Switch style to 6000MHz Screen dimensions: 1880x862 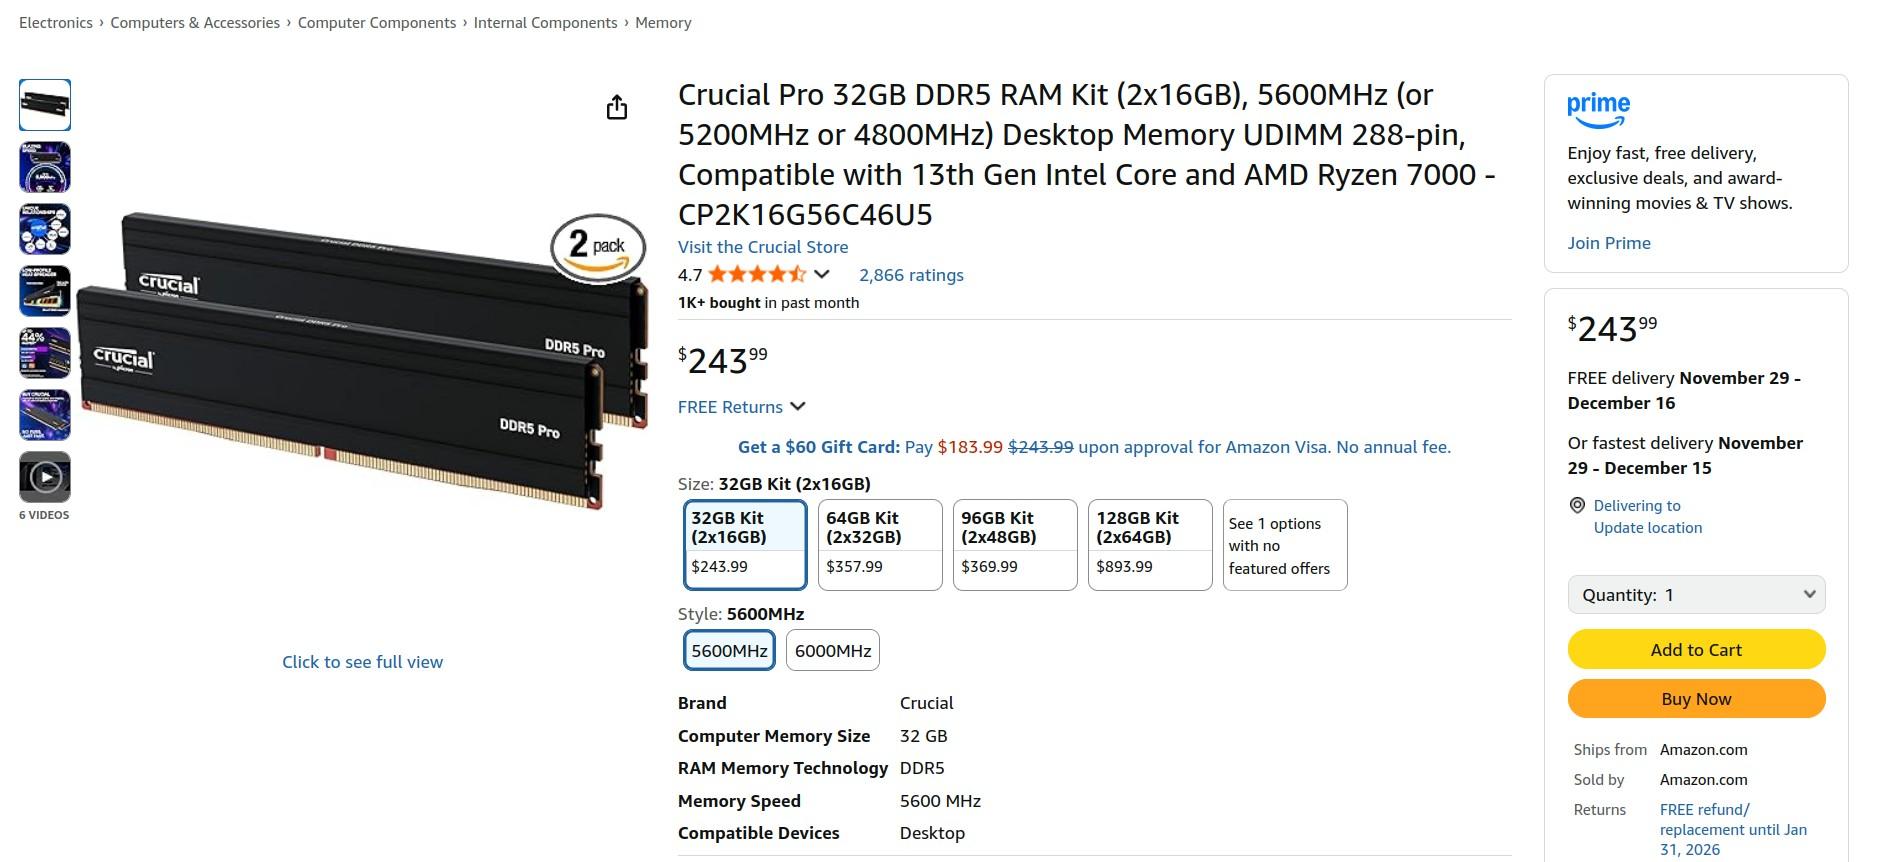(x=833, y=651)
